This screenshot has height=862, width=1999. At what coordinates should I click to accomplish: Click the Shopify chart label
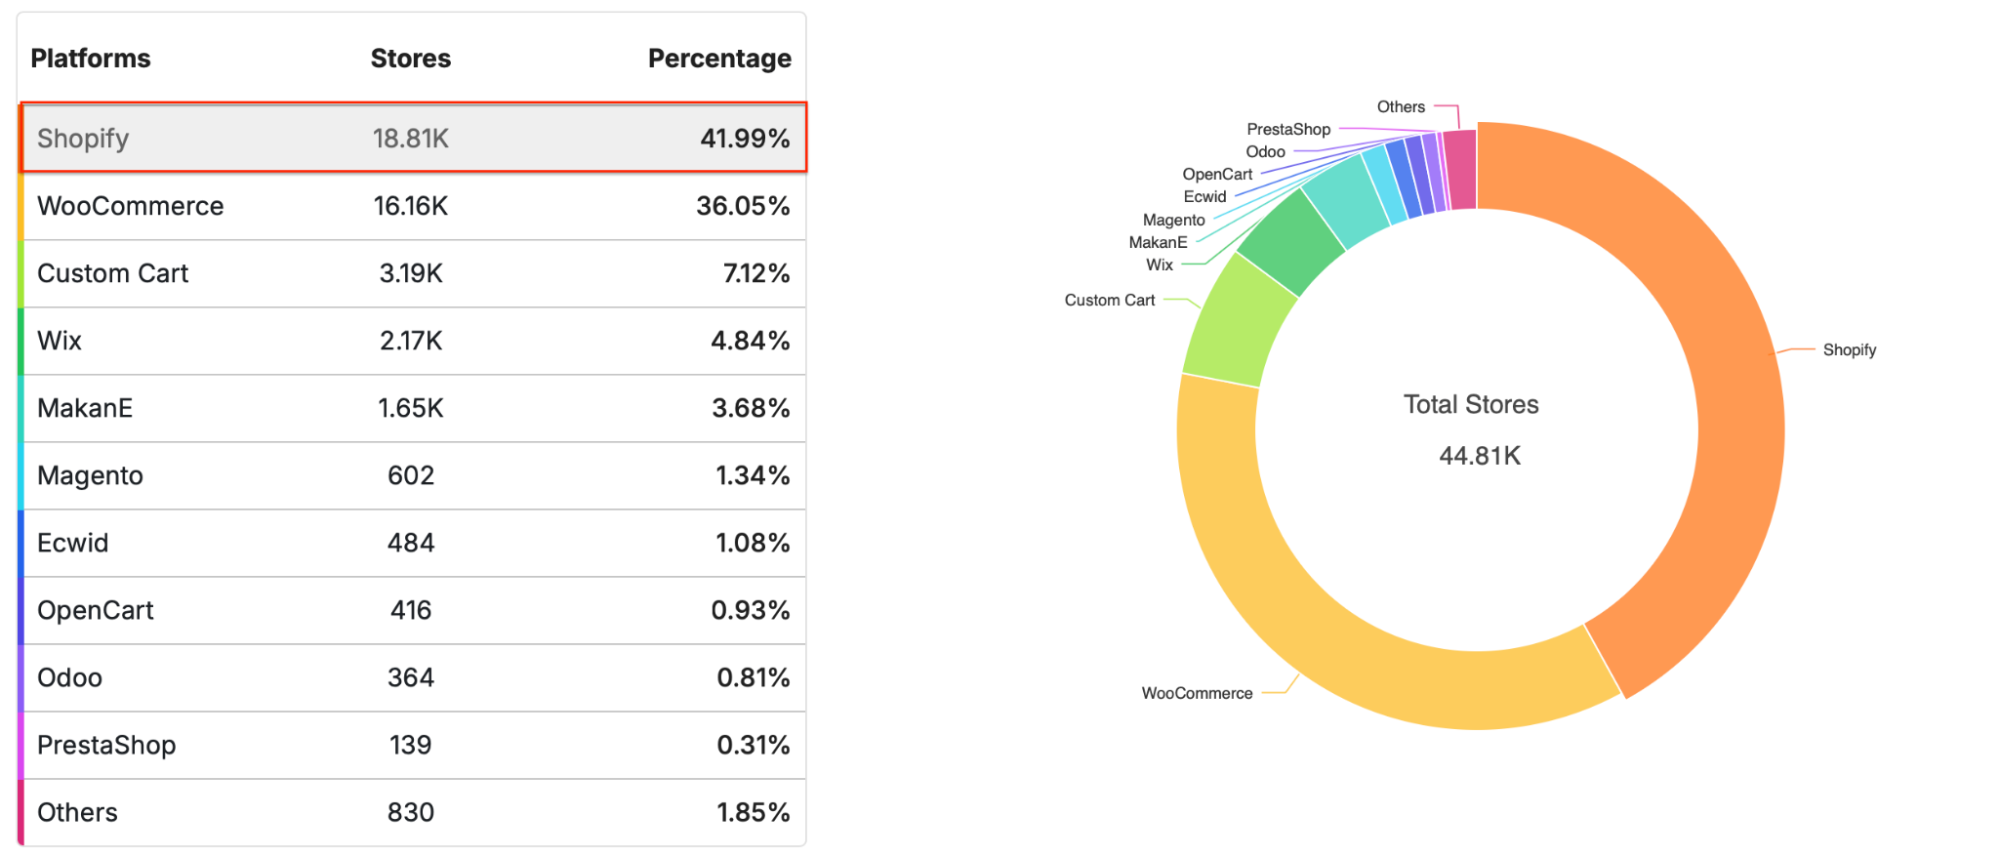click(x=1849, y=350)
